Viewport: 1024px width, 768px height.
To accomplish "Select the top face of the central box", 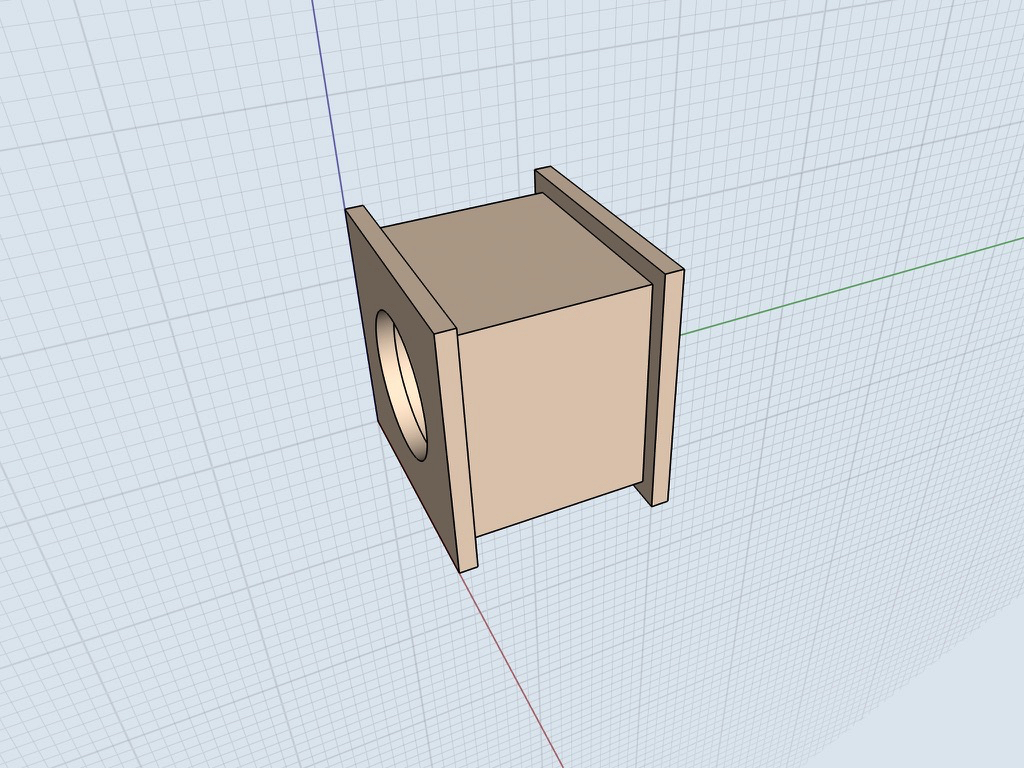I will pyautogui.click(x=516, y=263).
